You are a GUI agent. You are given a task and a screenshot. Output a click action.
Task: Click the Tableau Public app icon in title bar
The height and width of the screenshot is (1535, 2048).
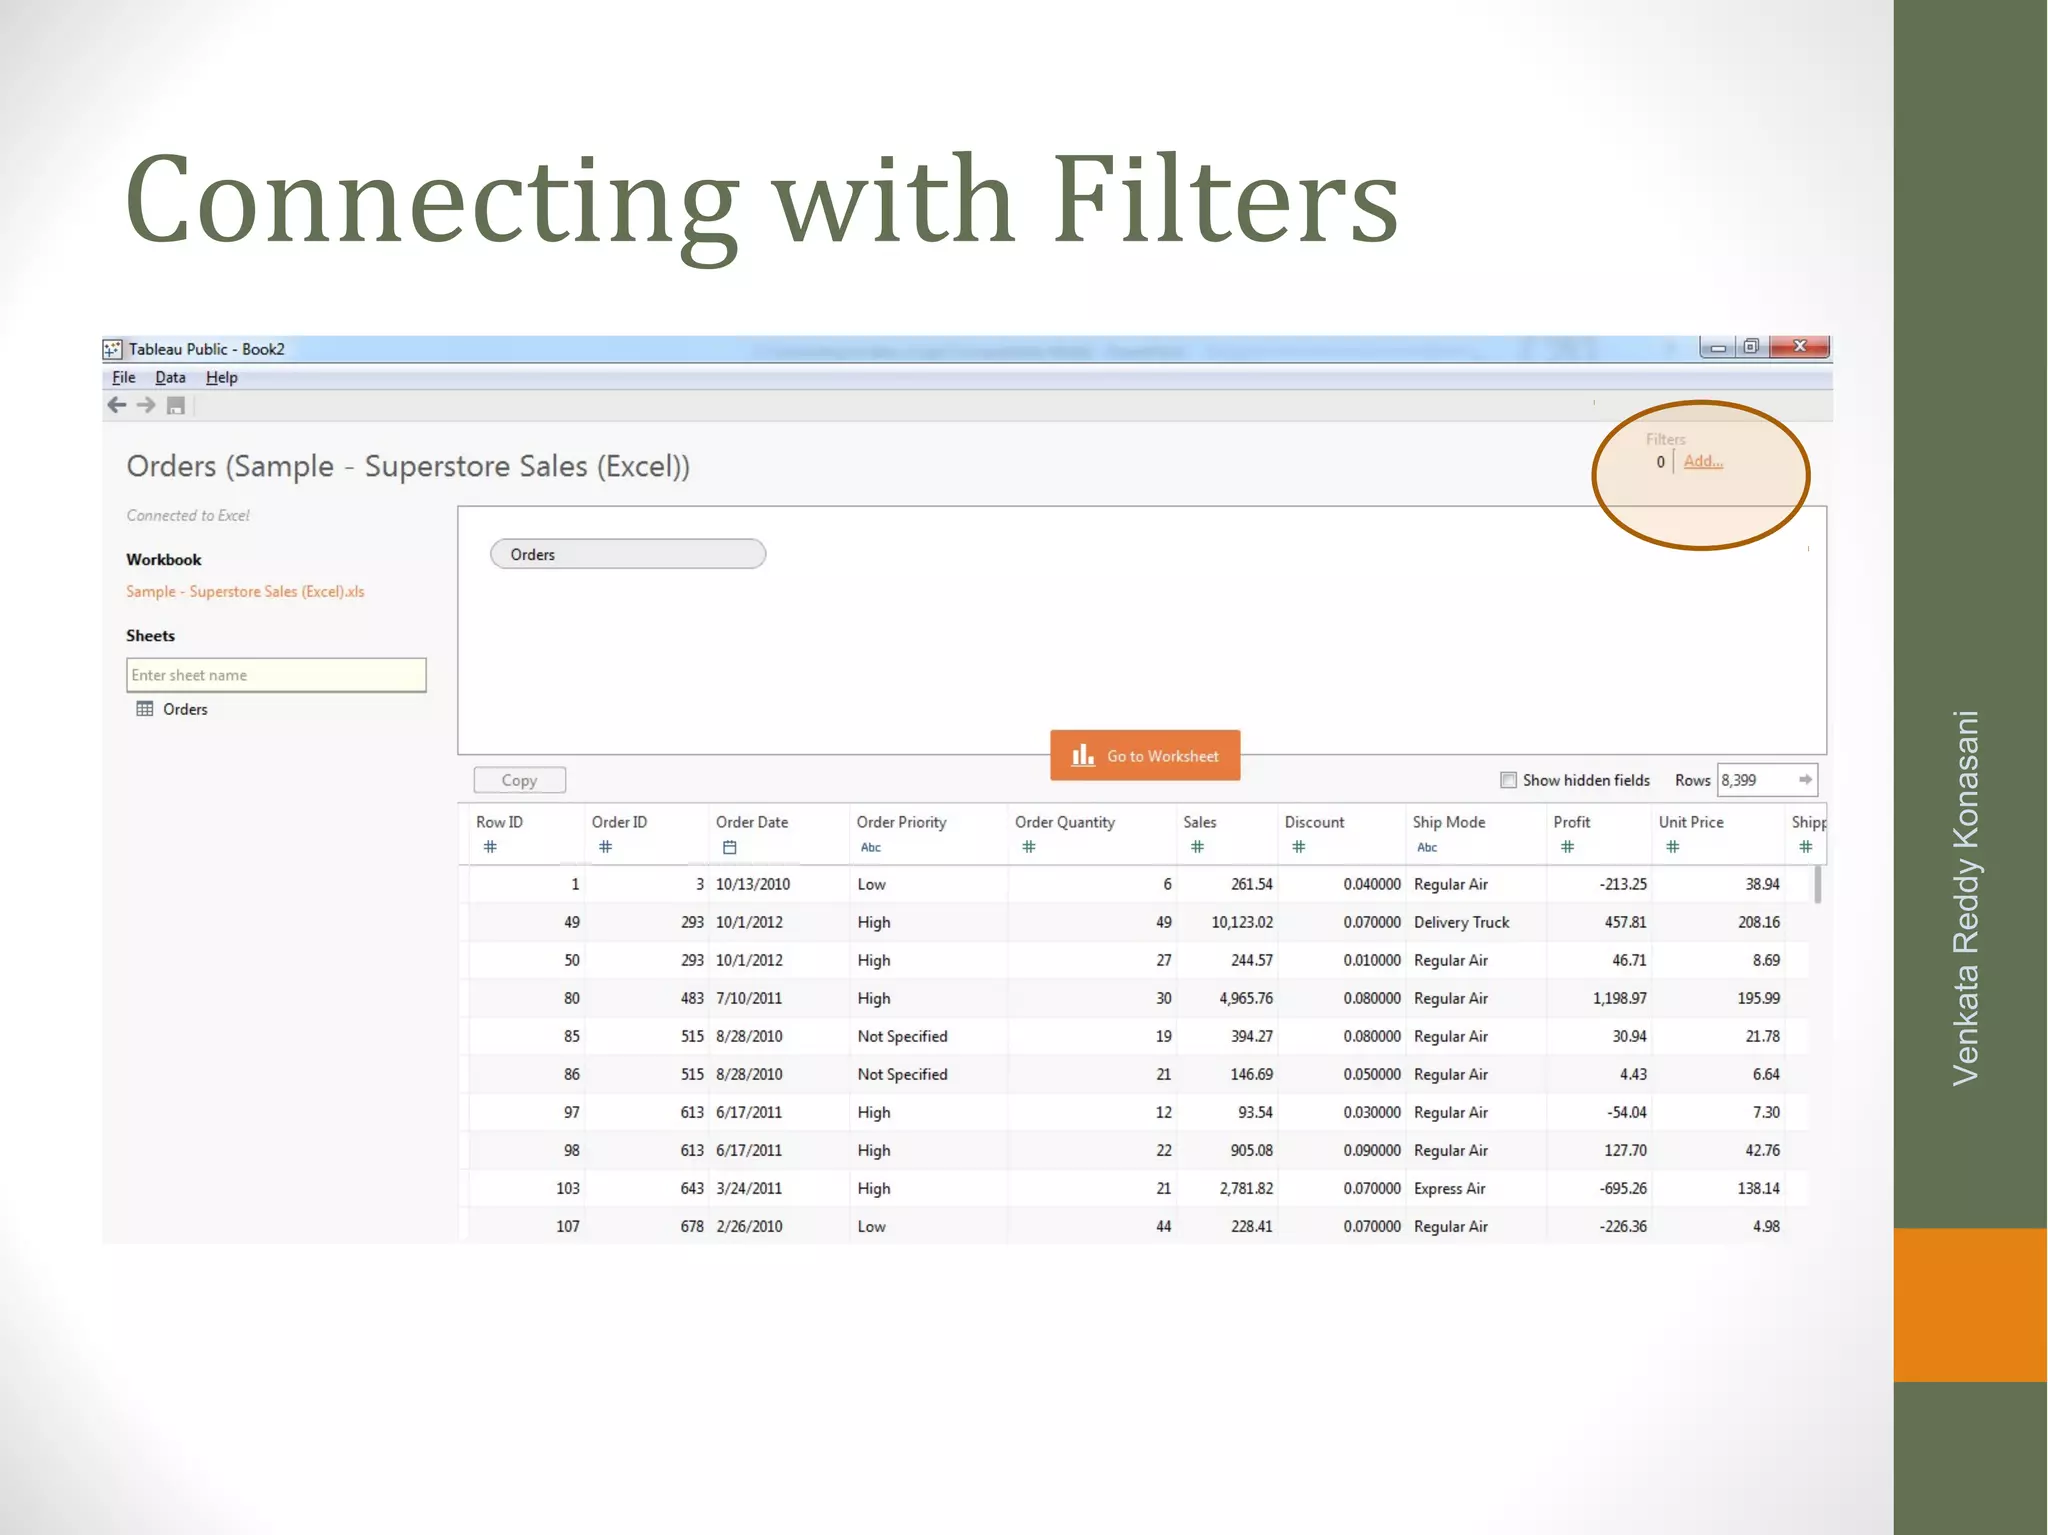coord(113,349)
